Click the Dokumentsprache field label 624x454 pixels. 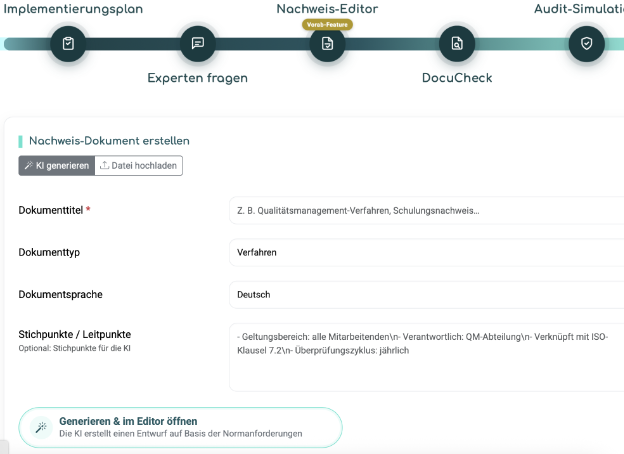60,294
